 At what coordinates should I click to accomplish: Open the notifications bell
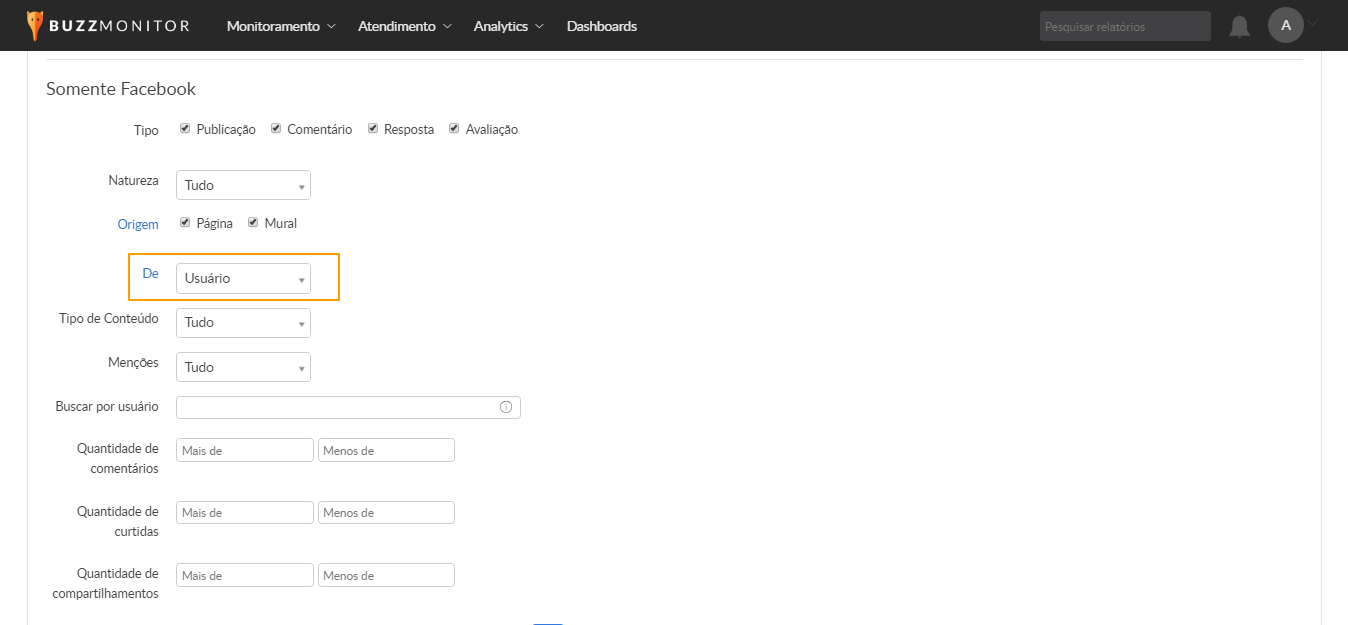[x=1240, y=27]
